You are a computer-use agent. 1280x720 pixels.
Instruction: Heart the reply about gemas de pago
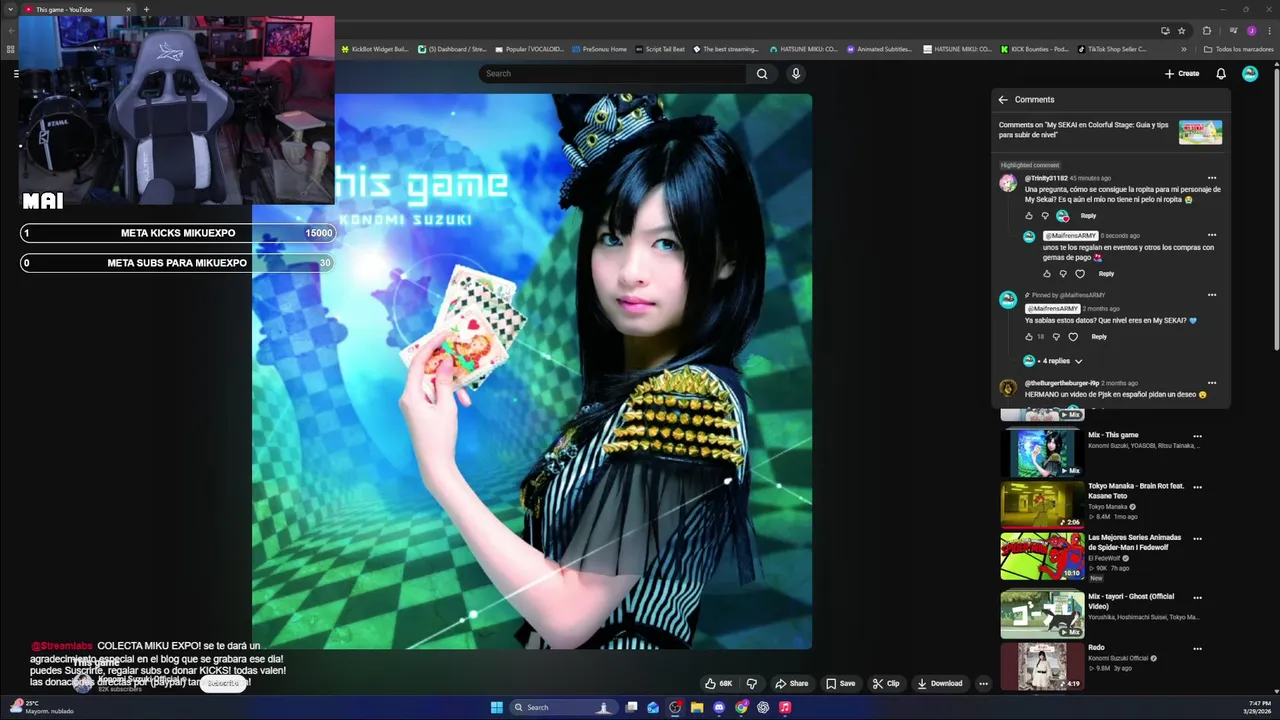(1080, 274)
